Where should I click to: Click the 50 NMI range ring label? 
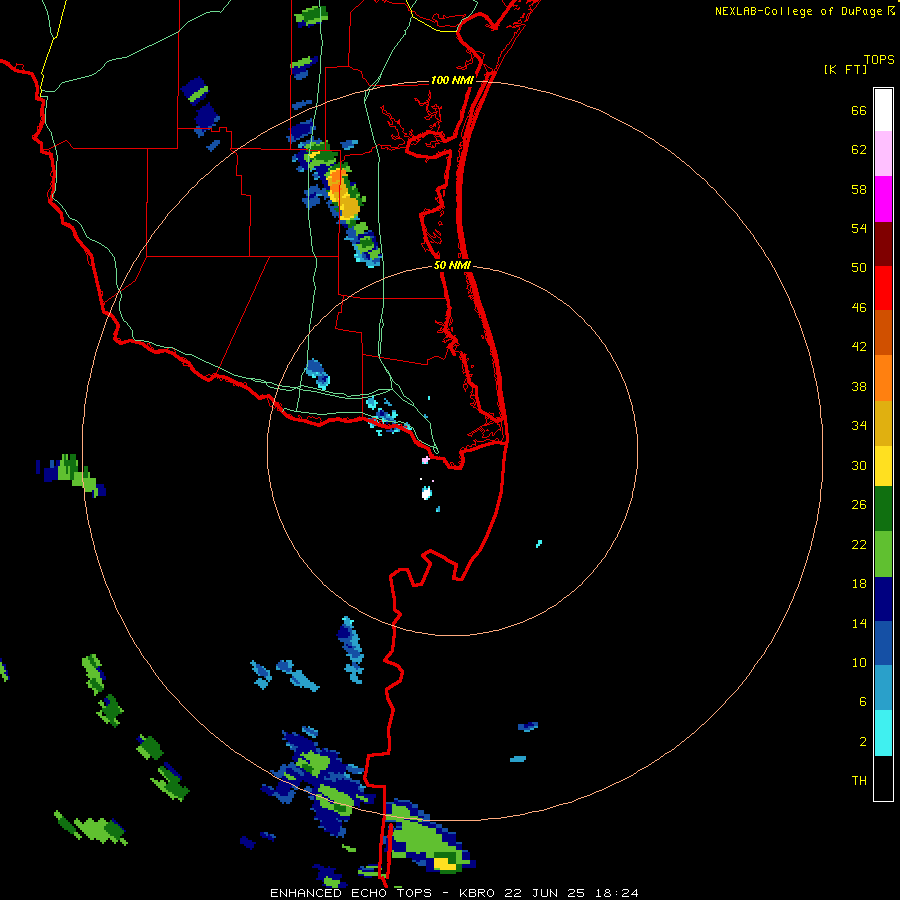[x=452, y=265]
